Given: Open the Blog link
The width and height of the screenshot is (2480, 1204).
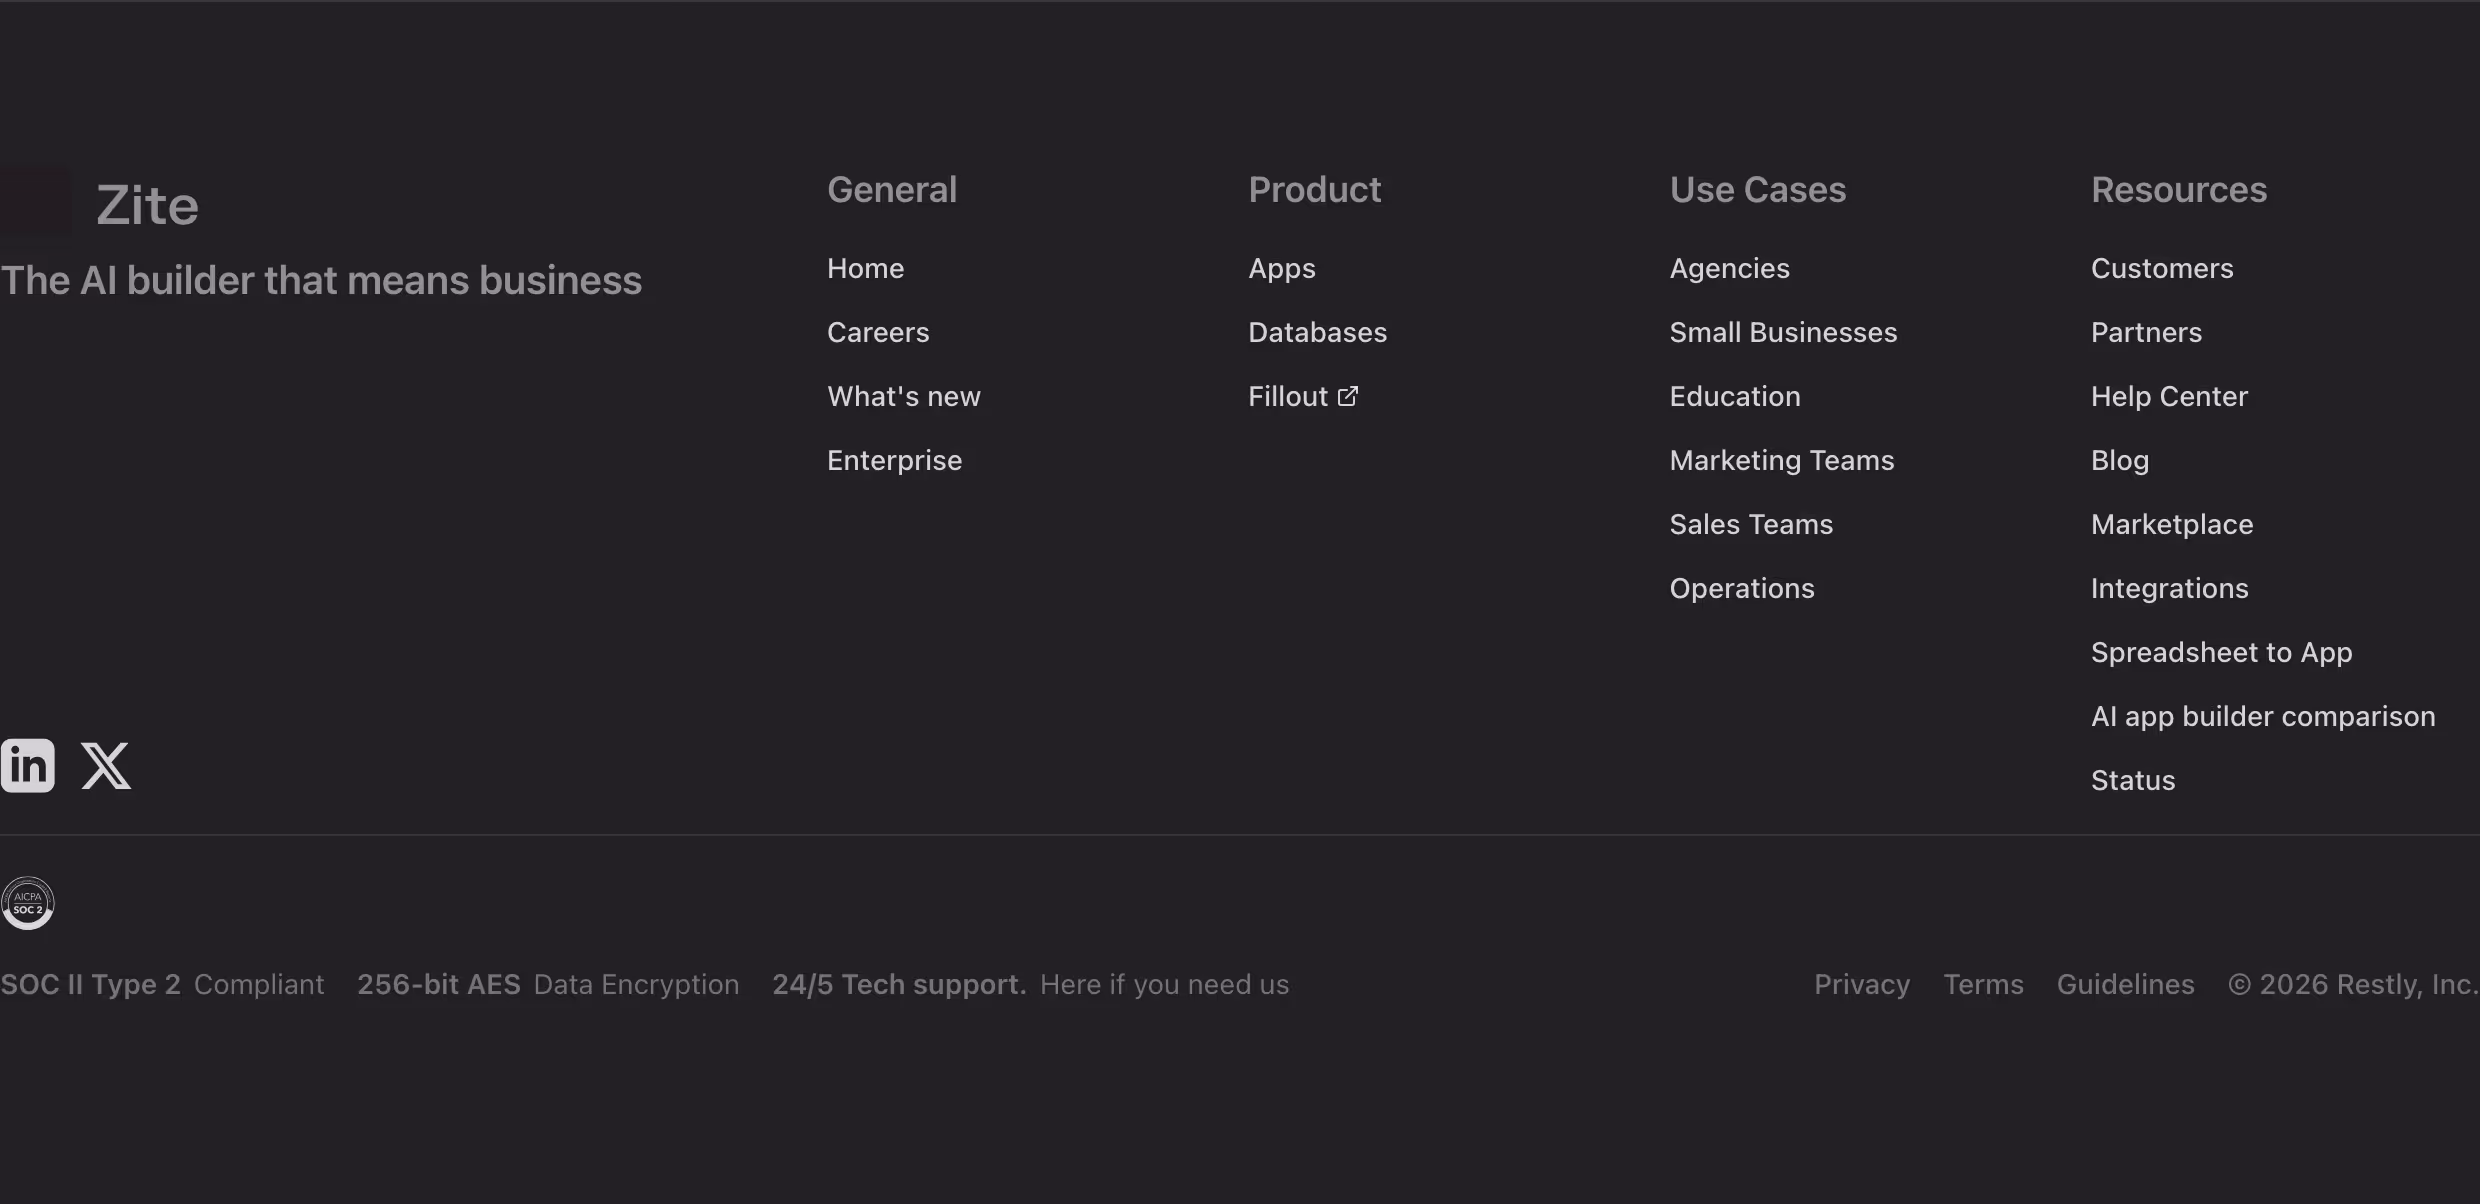Looking at the screenshot, I should pos(2120,460).
